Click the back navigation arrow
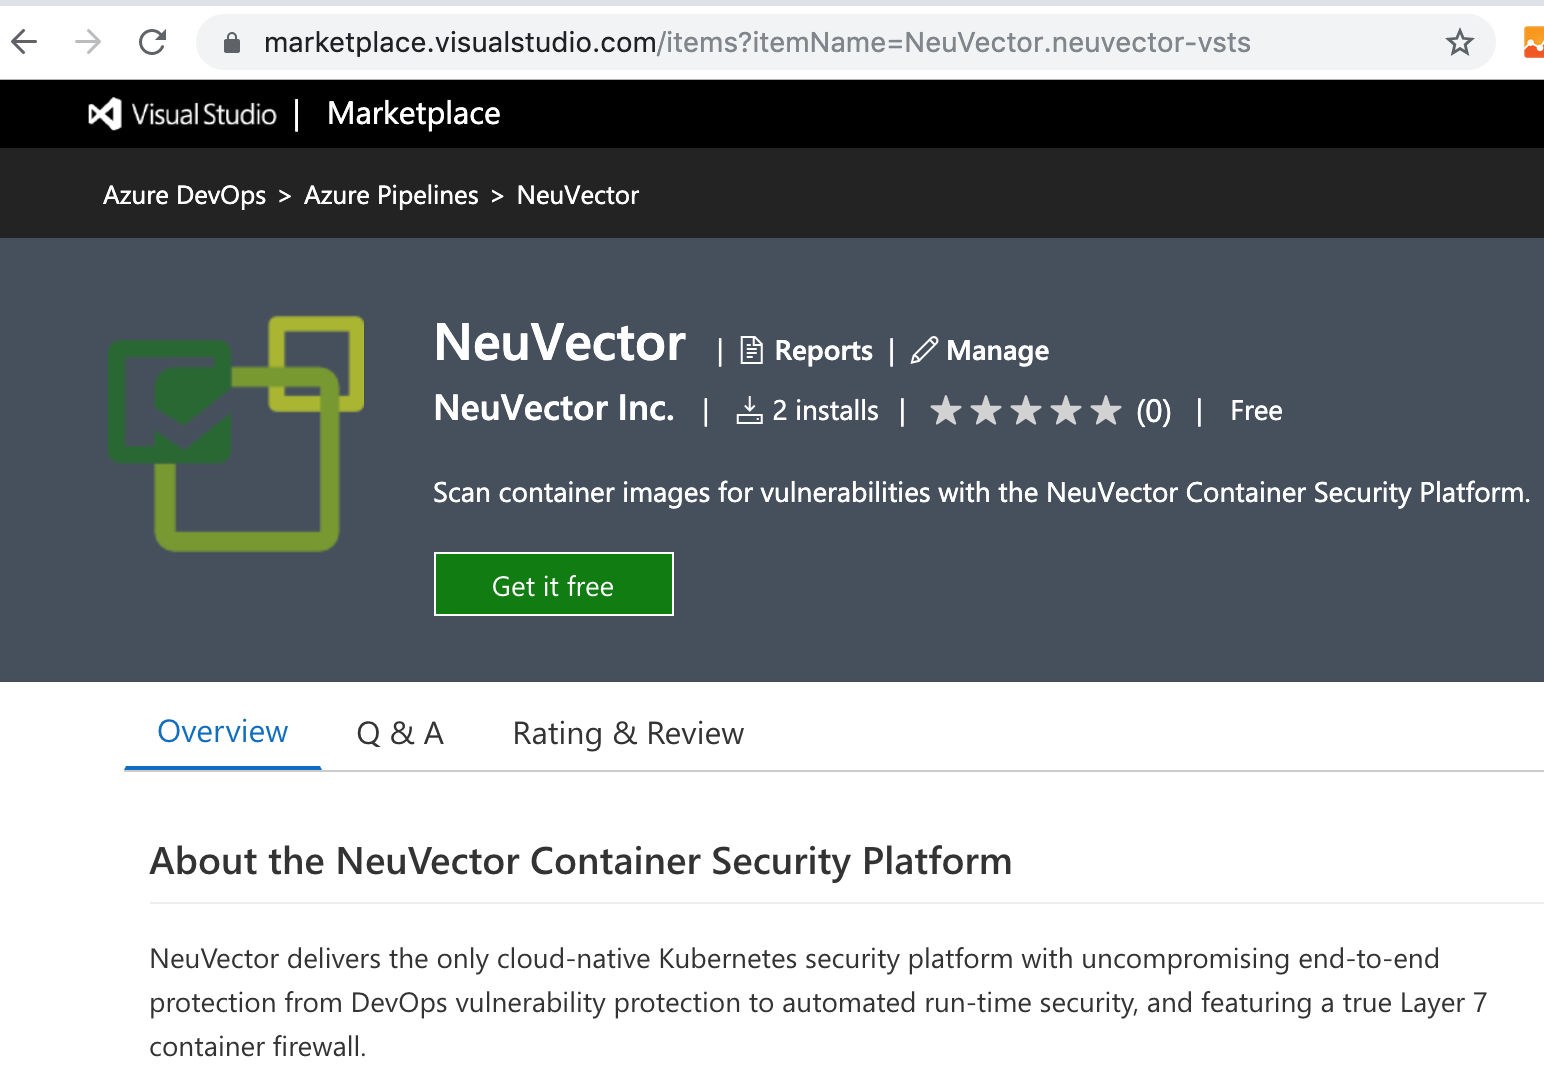 pos(24,41)
